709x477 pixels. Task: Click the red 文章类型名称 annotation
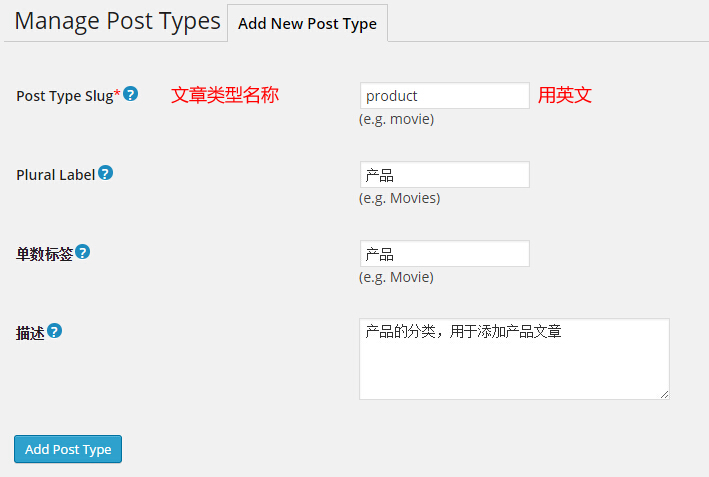[224, 95]
